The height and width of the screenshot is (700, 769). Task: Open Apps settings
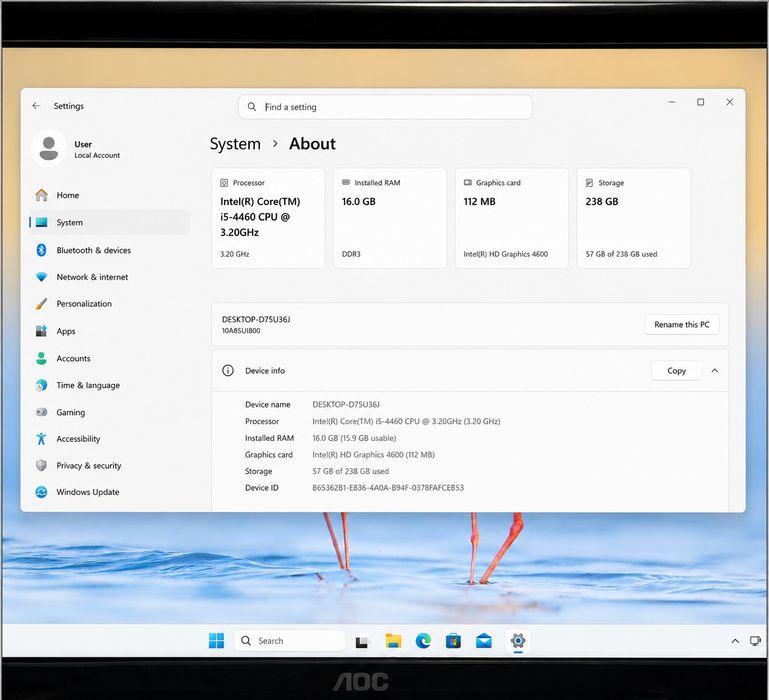click(109, 331)
